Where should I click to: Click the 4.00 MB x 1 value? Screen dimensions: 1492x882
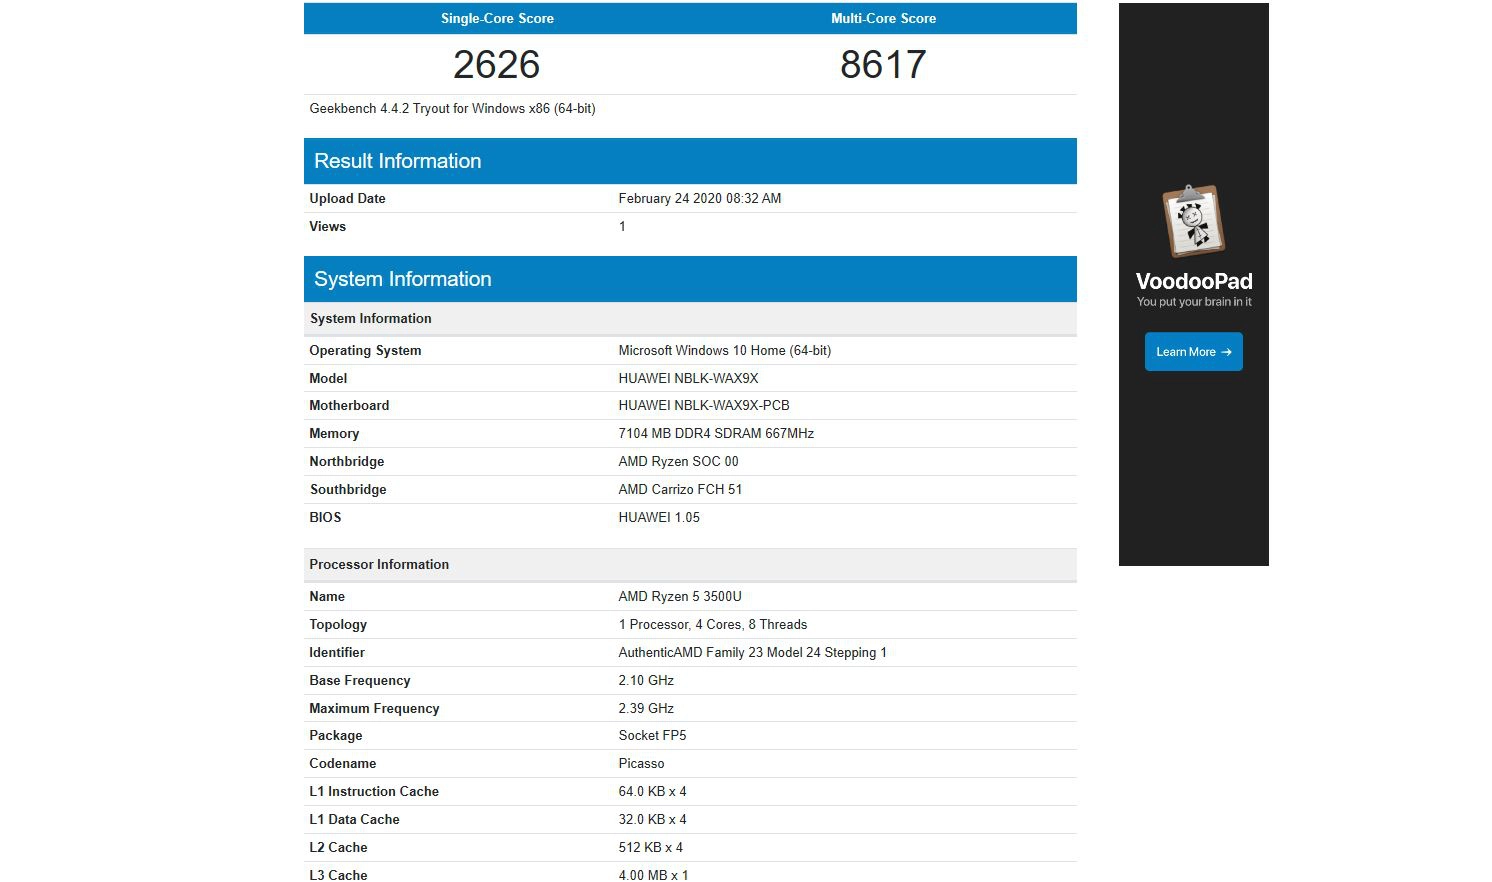(653, 875)
